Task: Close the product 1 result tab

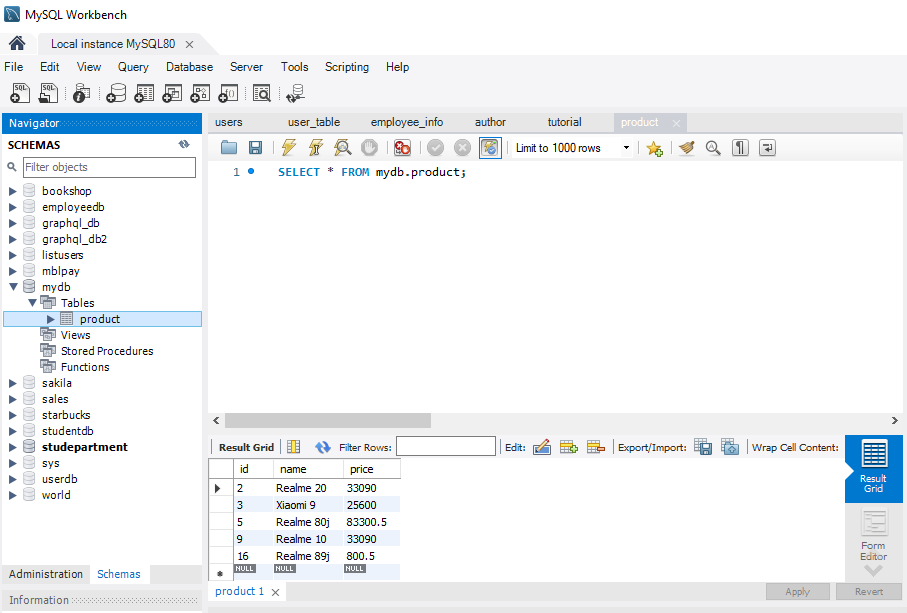Action: coord(275,592)
